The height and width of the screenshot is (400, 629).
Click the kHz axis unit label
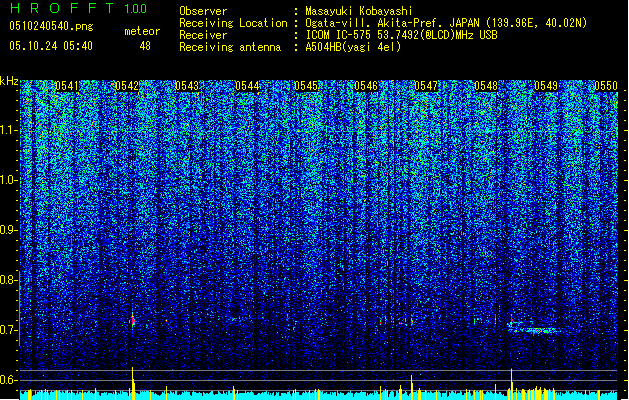tap(9, 81)
